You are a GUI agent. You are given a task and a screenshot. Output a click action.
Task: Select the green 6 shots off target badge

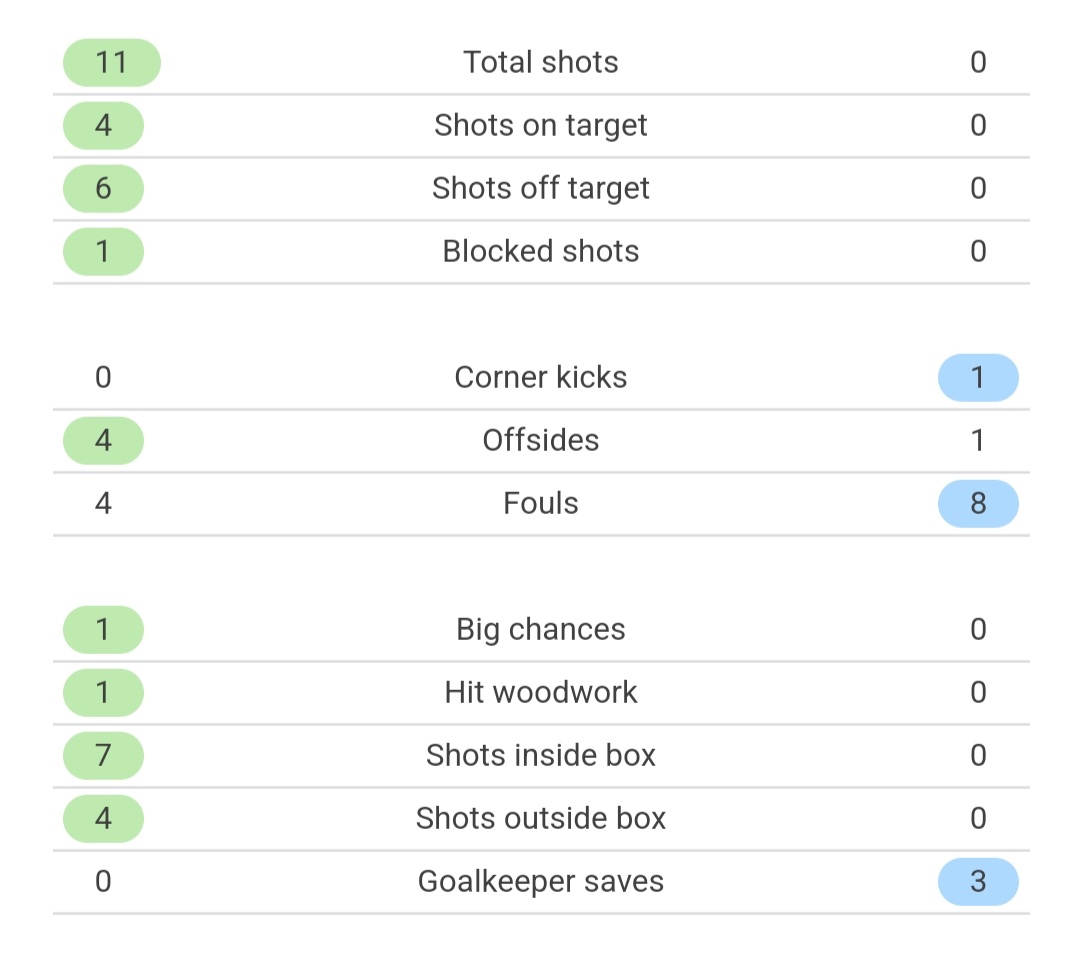[x=103, y=189]
